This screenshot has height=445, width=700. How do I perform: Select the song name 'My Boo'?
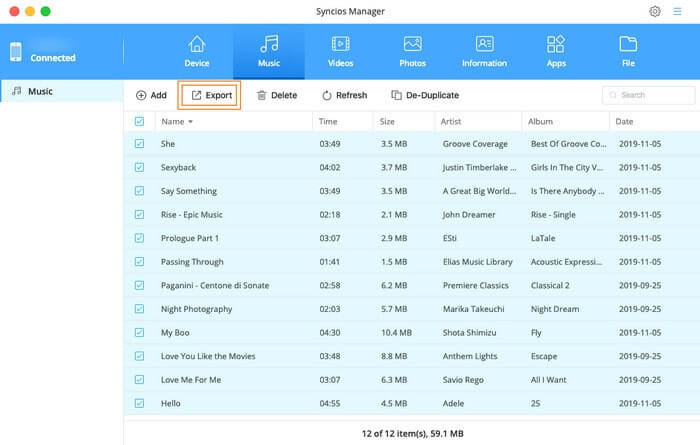(175, 333)
